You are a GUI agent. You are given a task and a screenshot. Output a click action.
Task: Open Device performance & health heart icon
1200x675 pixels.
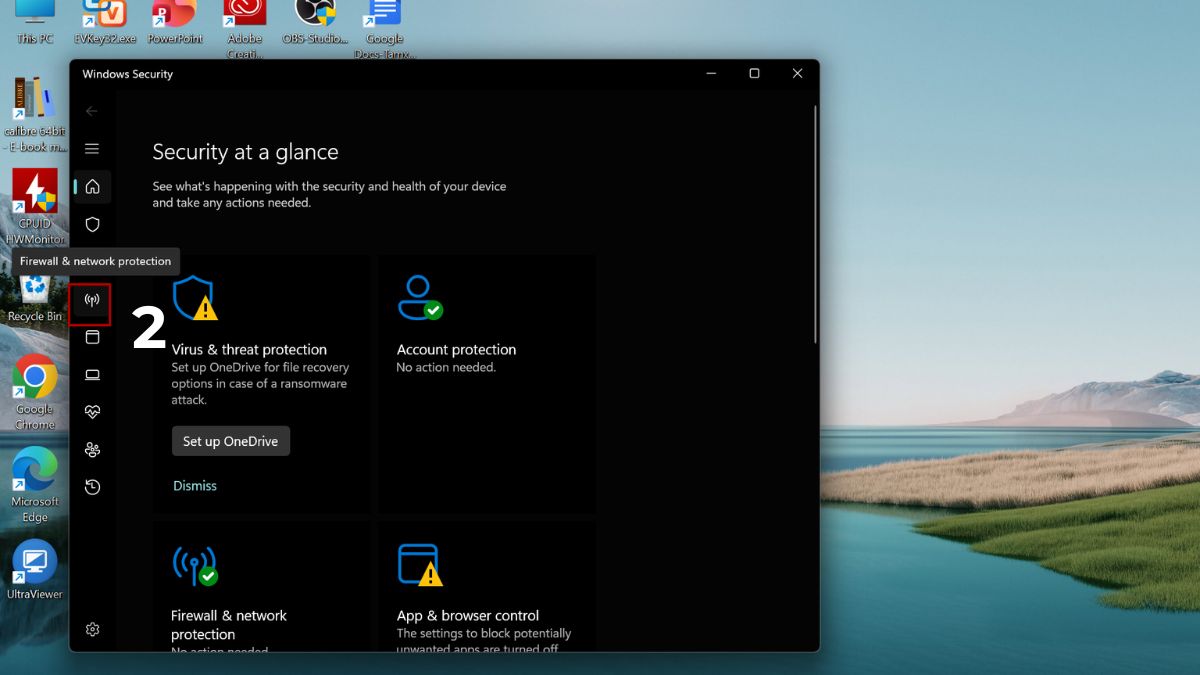pos(92,412)
